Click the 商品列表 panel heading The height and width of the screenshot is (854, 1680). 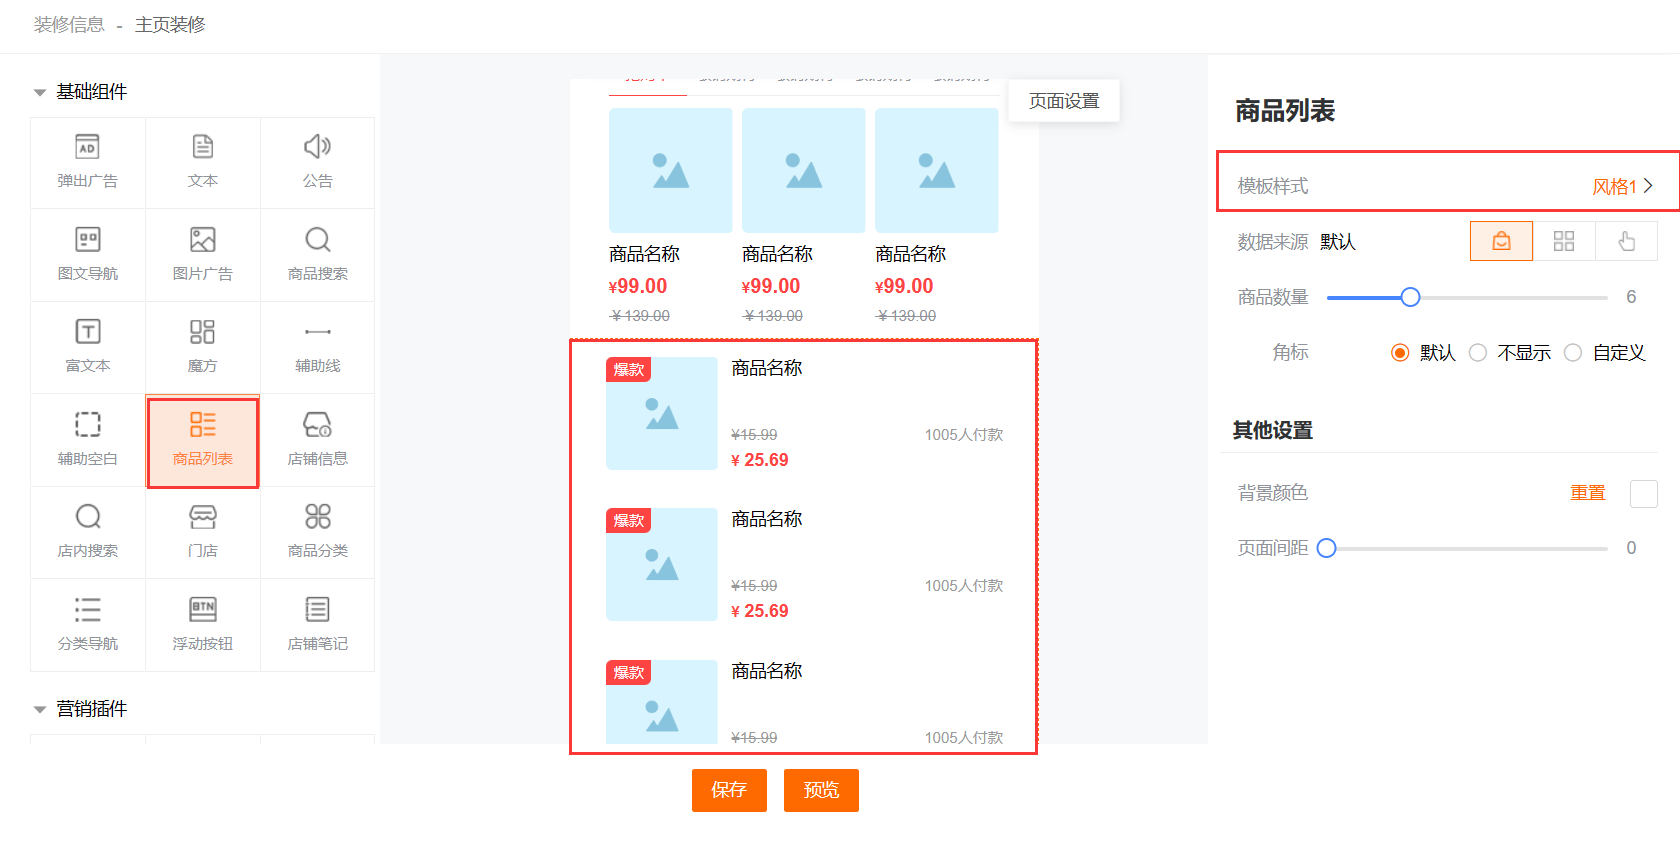1285,111
